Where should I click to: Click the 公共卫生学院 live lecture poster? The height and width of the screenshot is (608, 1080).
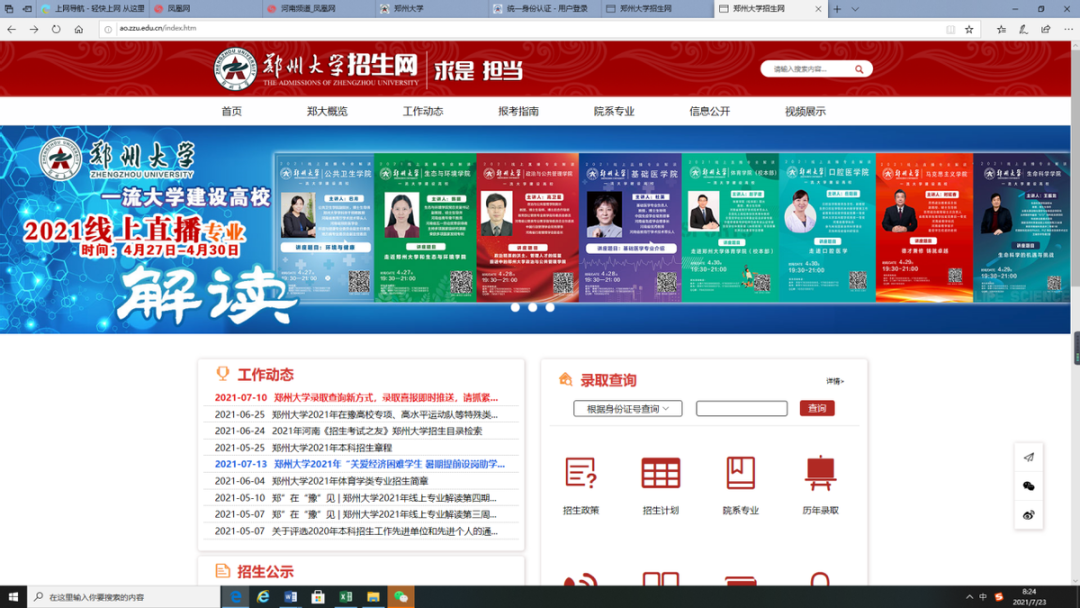pos(324,227)
